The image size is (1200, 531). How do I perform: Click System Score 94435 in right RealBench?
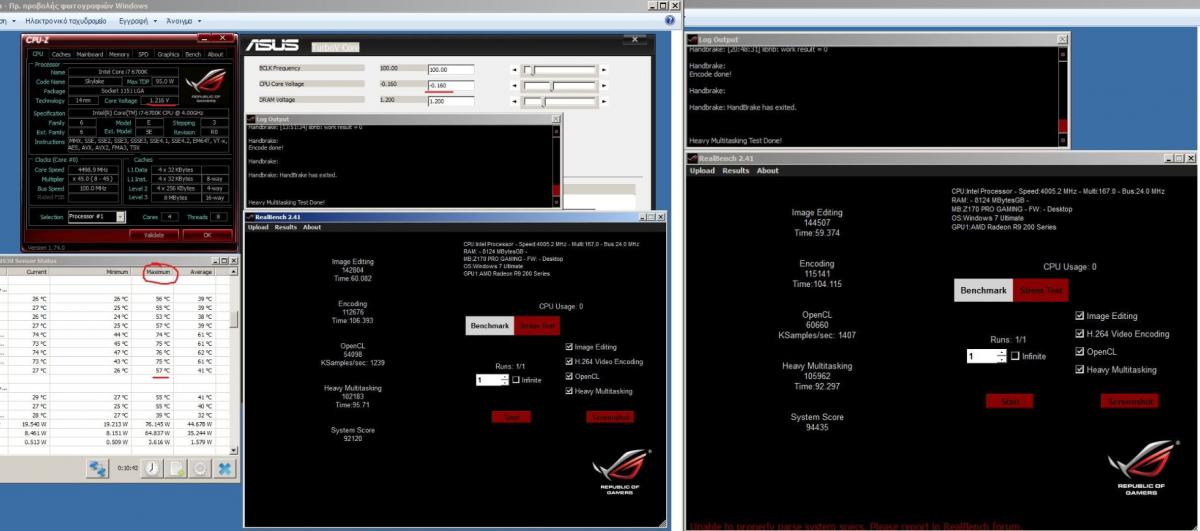click(818, 422)
